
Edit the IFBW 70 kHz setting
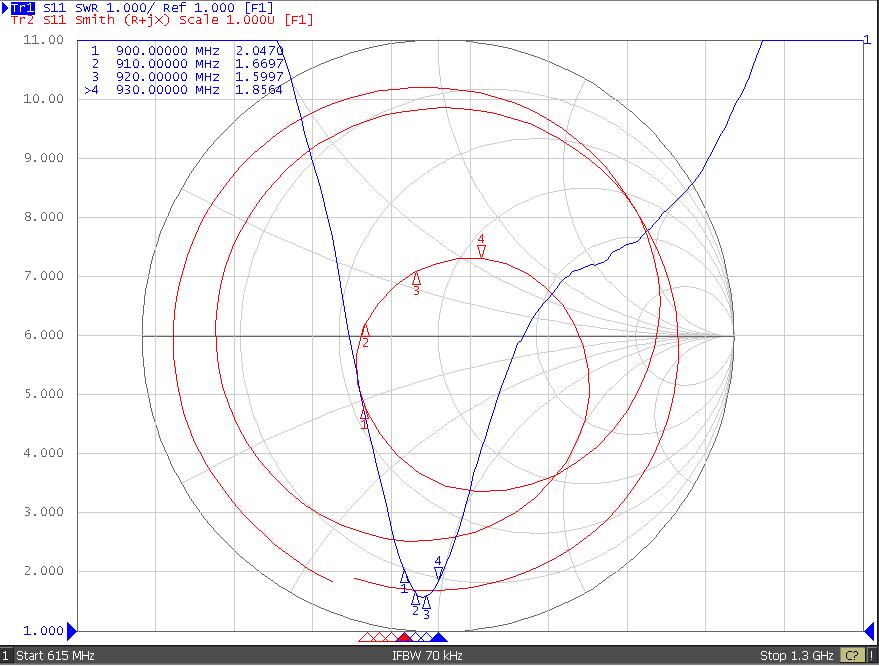[x=427, y=656]
